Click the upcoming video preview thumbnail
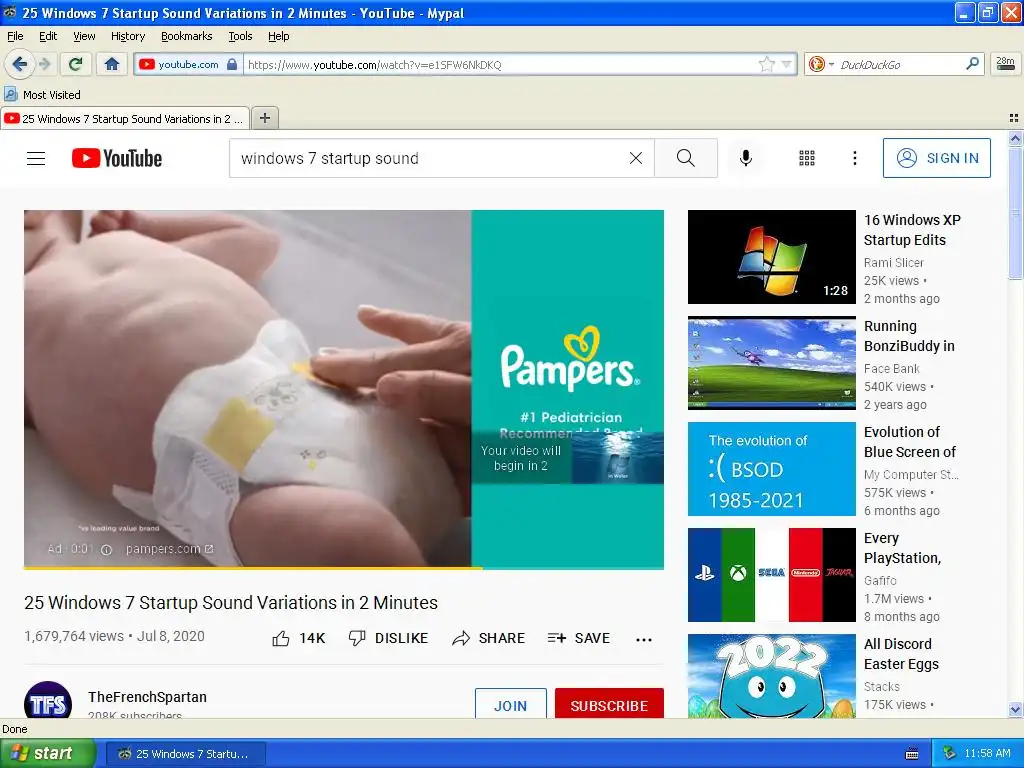This screenshot has height=768, width=1024. (618, 458)
